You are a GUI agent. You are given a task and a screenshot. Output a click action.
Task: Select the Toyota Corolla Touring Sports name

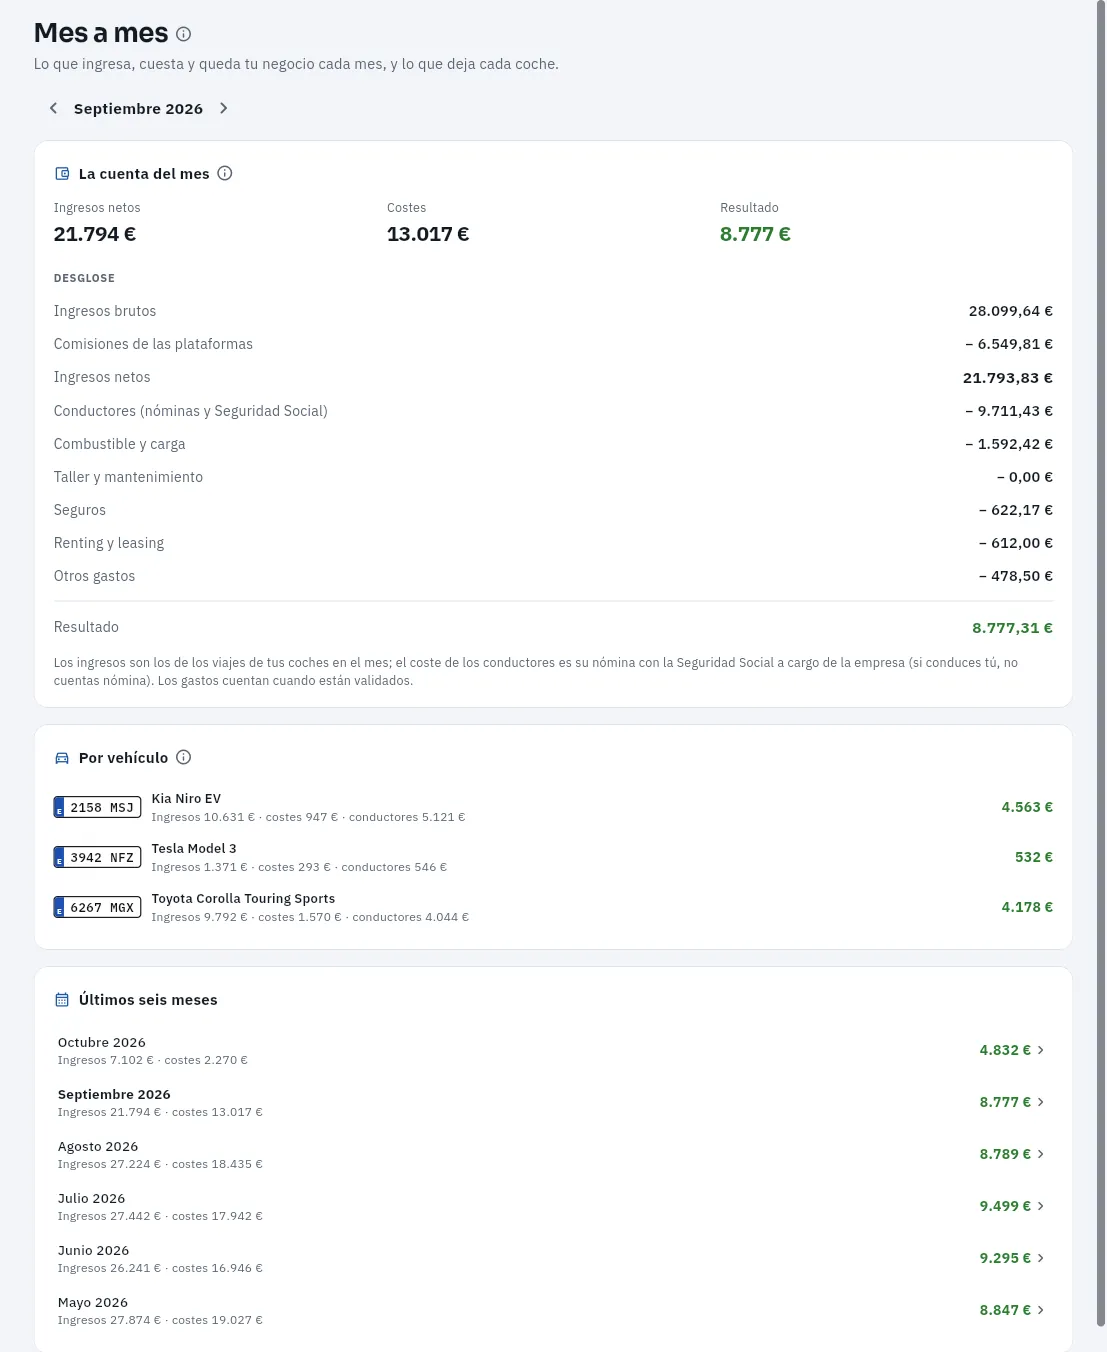(243, 899)
